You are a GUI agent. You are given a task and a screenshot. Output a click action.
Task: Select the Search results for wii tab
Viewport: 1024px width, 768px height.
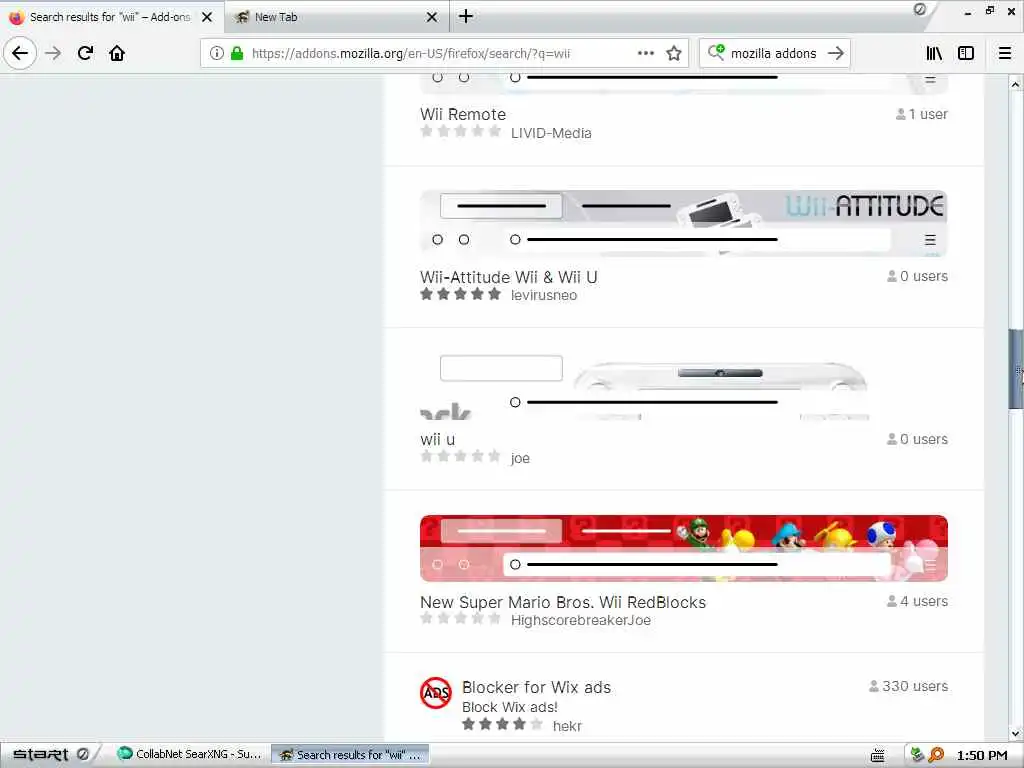pos(112,17)
